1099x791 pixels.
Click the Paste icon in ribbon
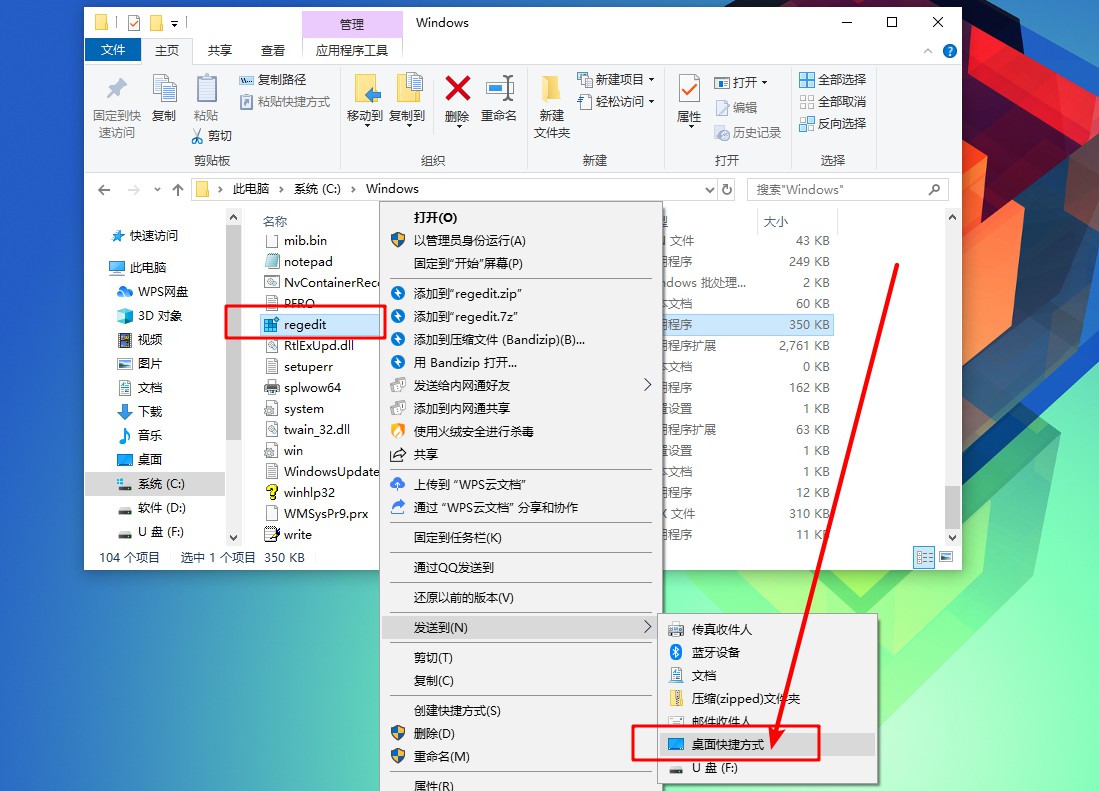click(206, 98)
